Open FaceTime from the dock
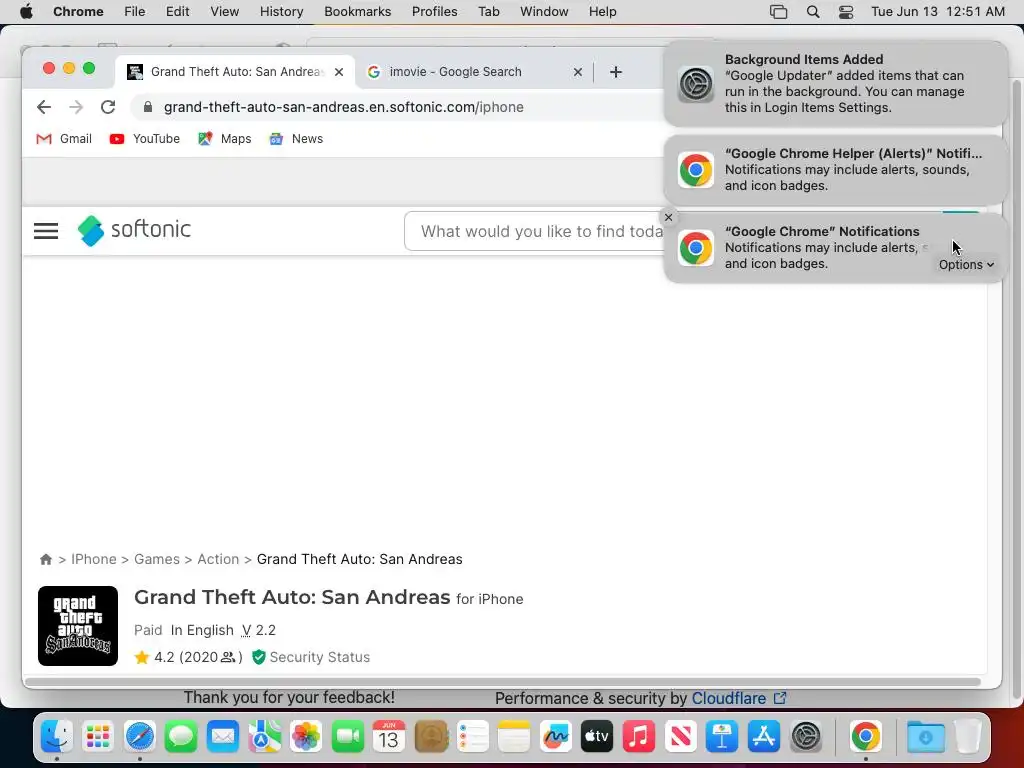The image size is (1024, 768). click(x=347, y=737)
